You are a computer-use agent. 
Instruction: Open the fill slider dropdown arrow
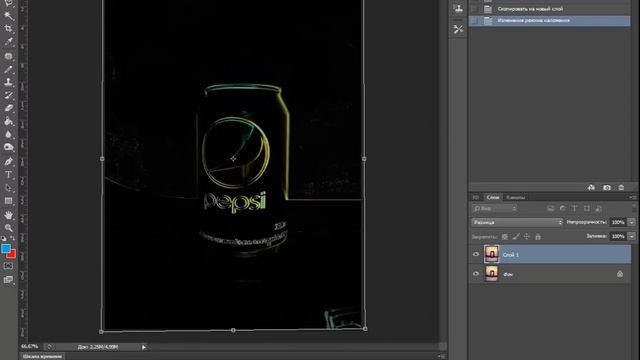point(631,236)
